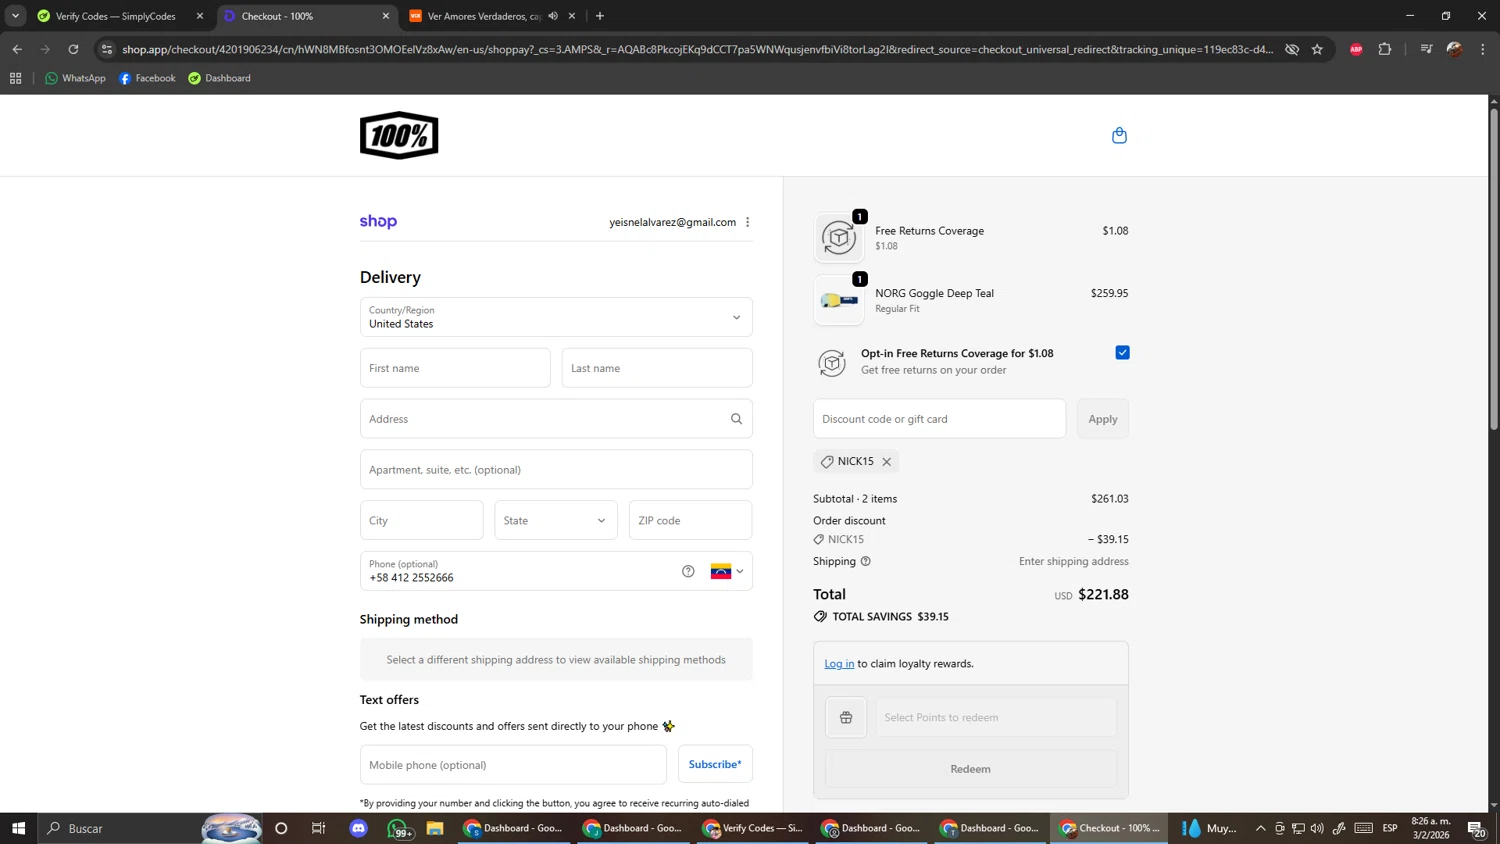Image resolution: width=1500 pixels, height=844 pixels.
Task: Click the Address input field
Action: [x=556, y=419]
